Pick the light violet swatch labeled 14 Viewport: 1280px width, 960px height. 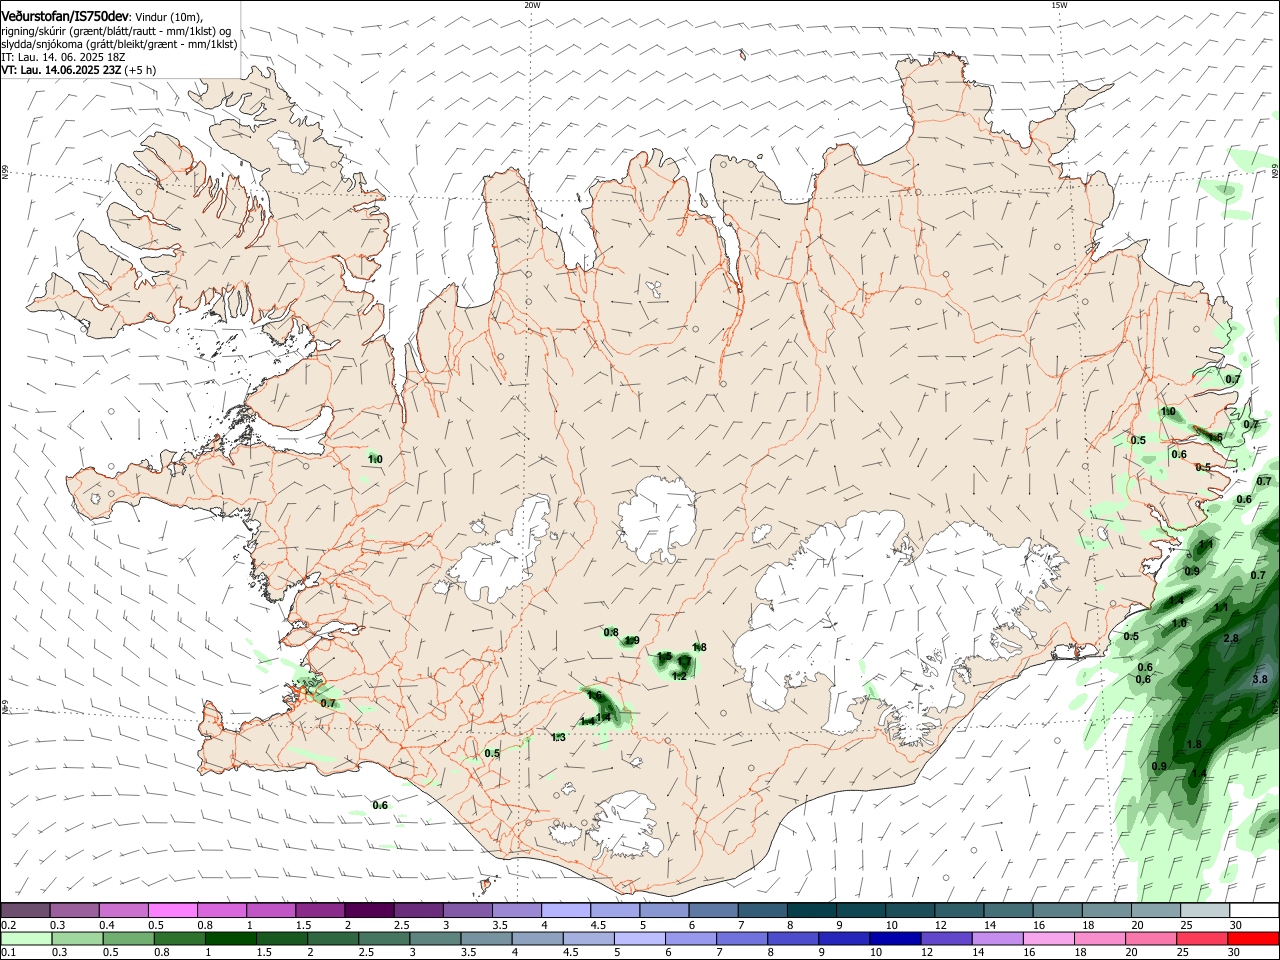pyautogui.click(x=996, y=938)
